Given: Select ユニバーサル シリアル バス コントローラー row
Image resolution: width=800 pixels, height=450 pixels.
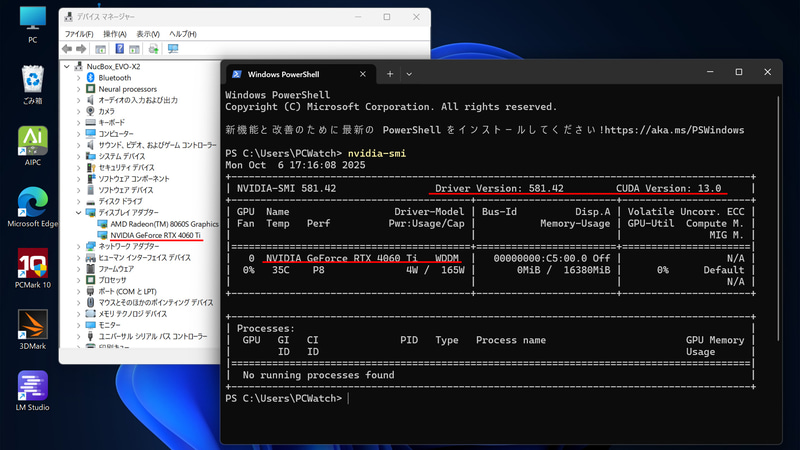Looking at the screenshot, I should tap(153, 336).
